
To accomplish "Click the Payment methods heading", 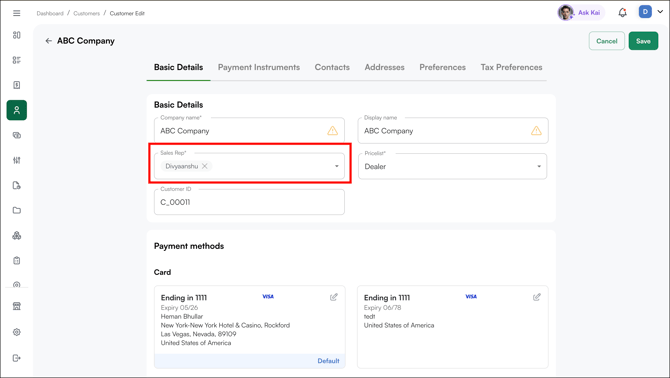I will click(189, 246).
